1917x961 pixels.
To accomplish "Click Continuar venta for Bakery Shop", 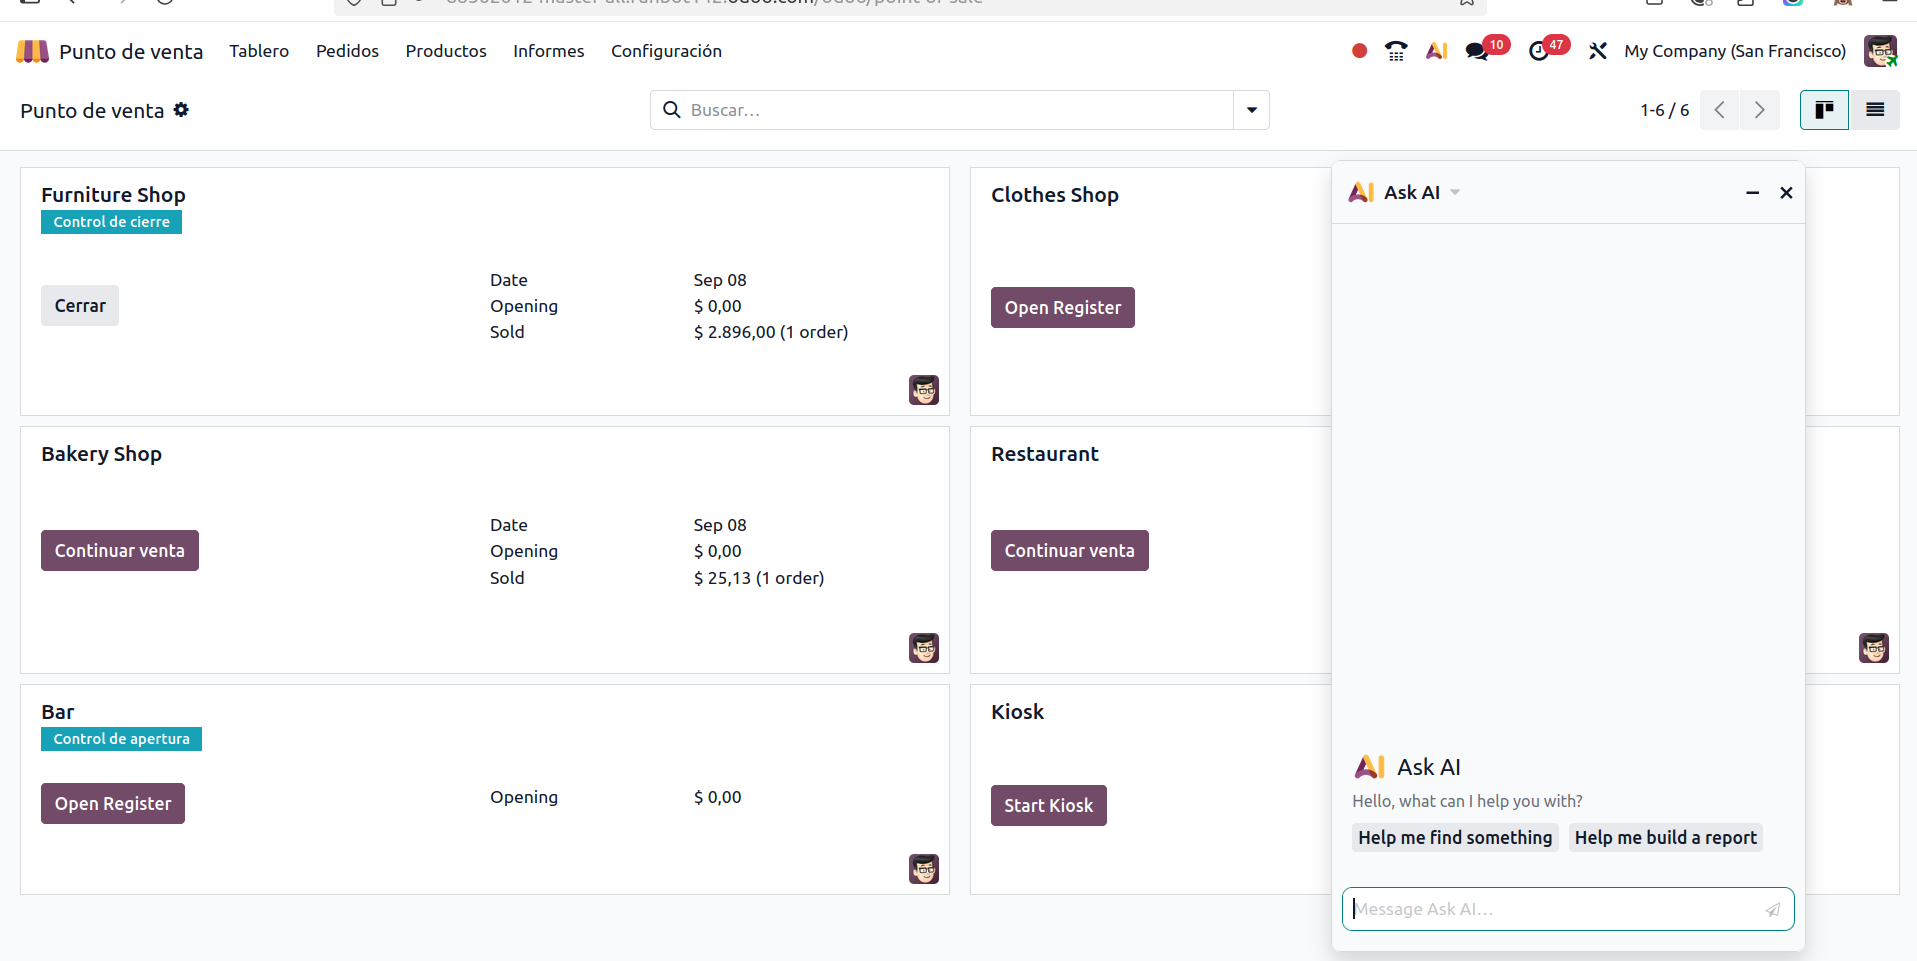I will pos(120,551).
